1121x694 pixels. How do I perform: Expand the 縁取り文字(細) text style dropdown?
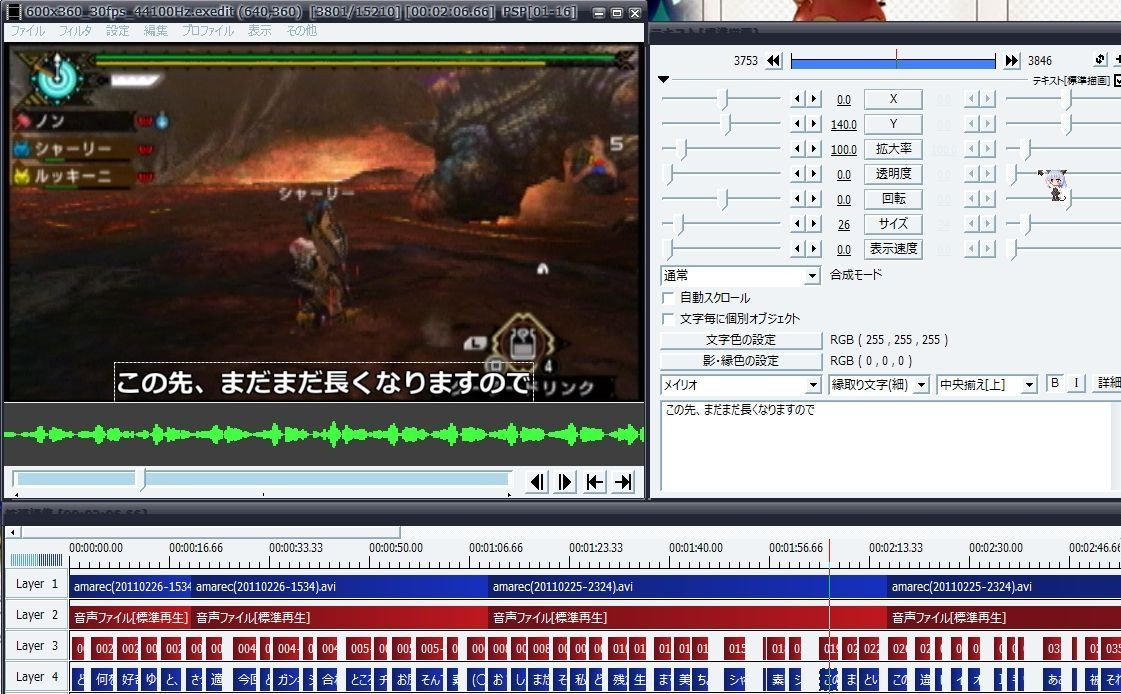[x=879, y=385]
